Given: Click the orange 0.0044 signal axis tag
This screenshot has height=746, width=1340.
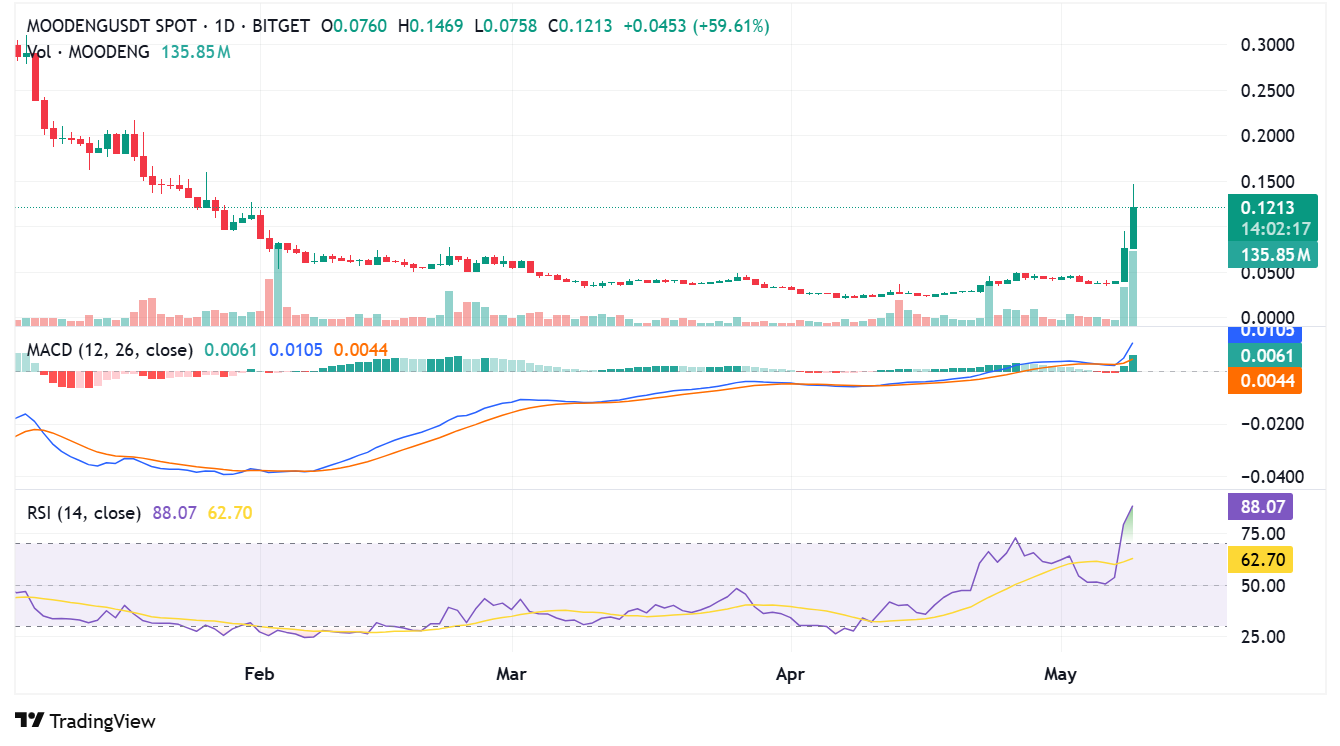Looking at the screenshot, I should pyautogui.click(x=1264, y=380).
